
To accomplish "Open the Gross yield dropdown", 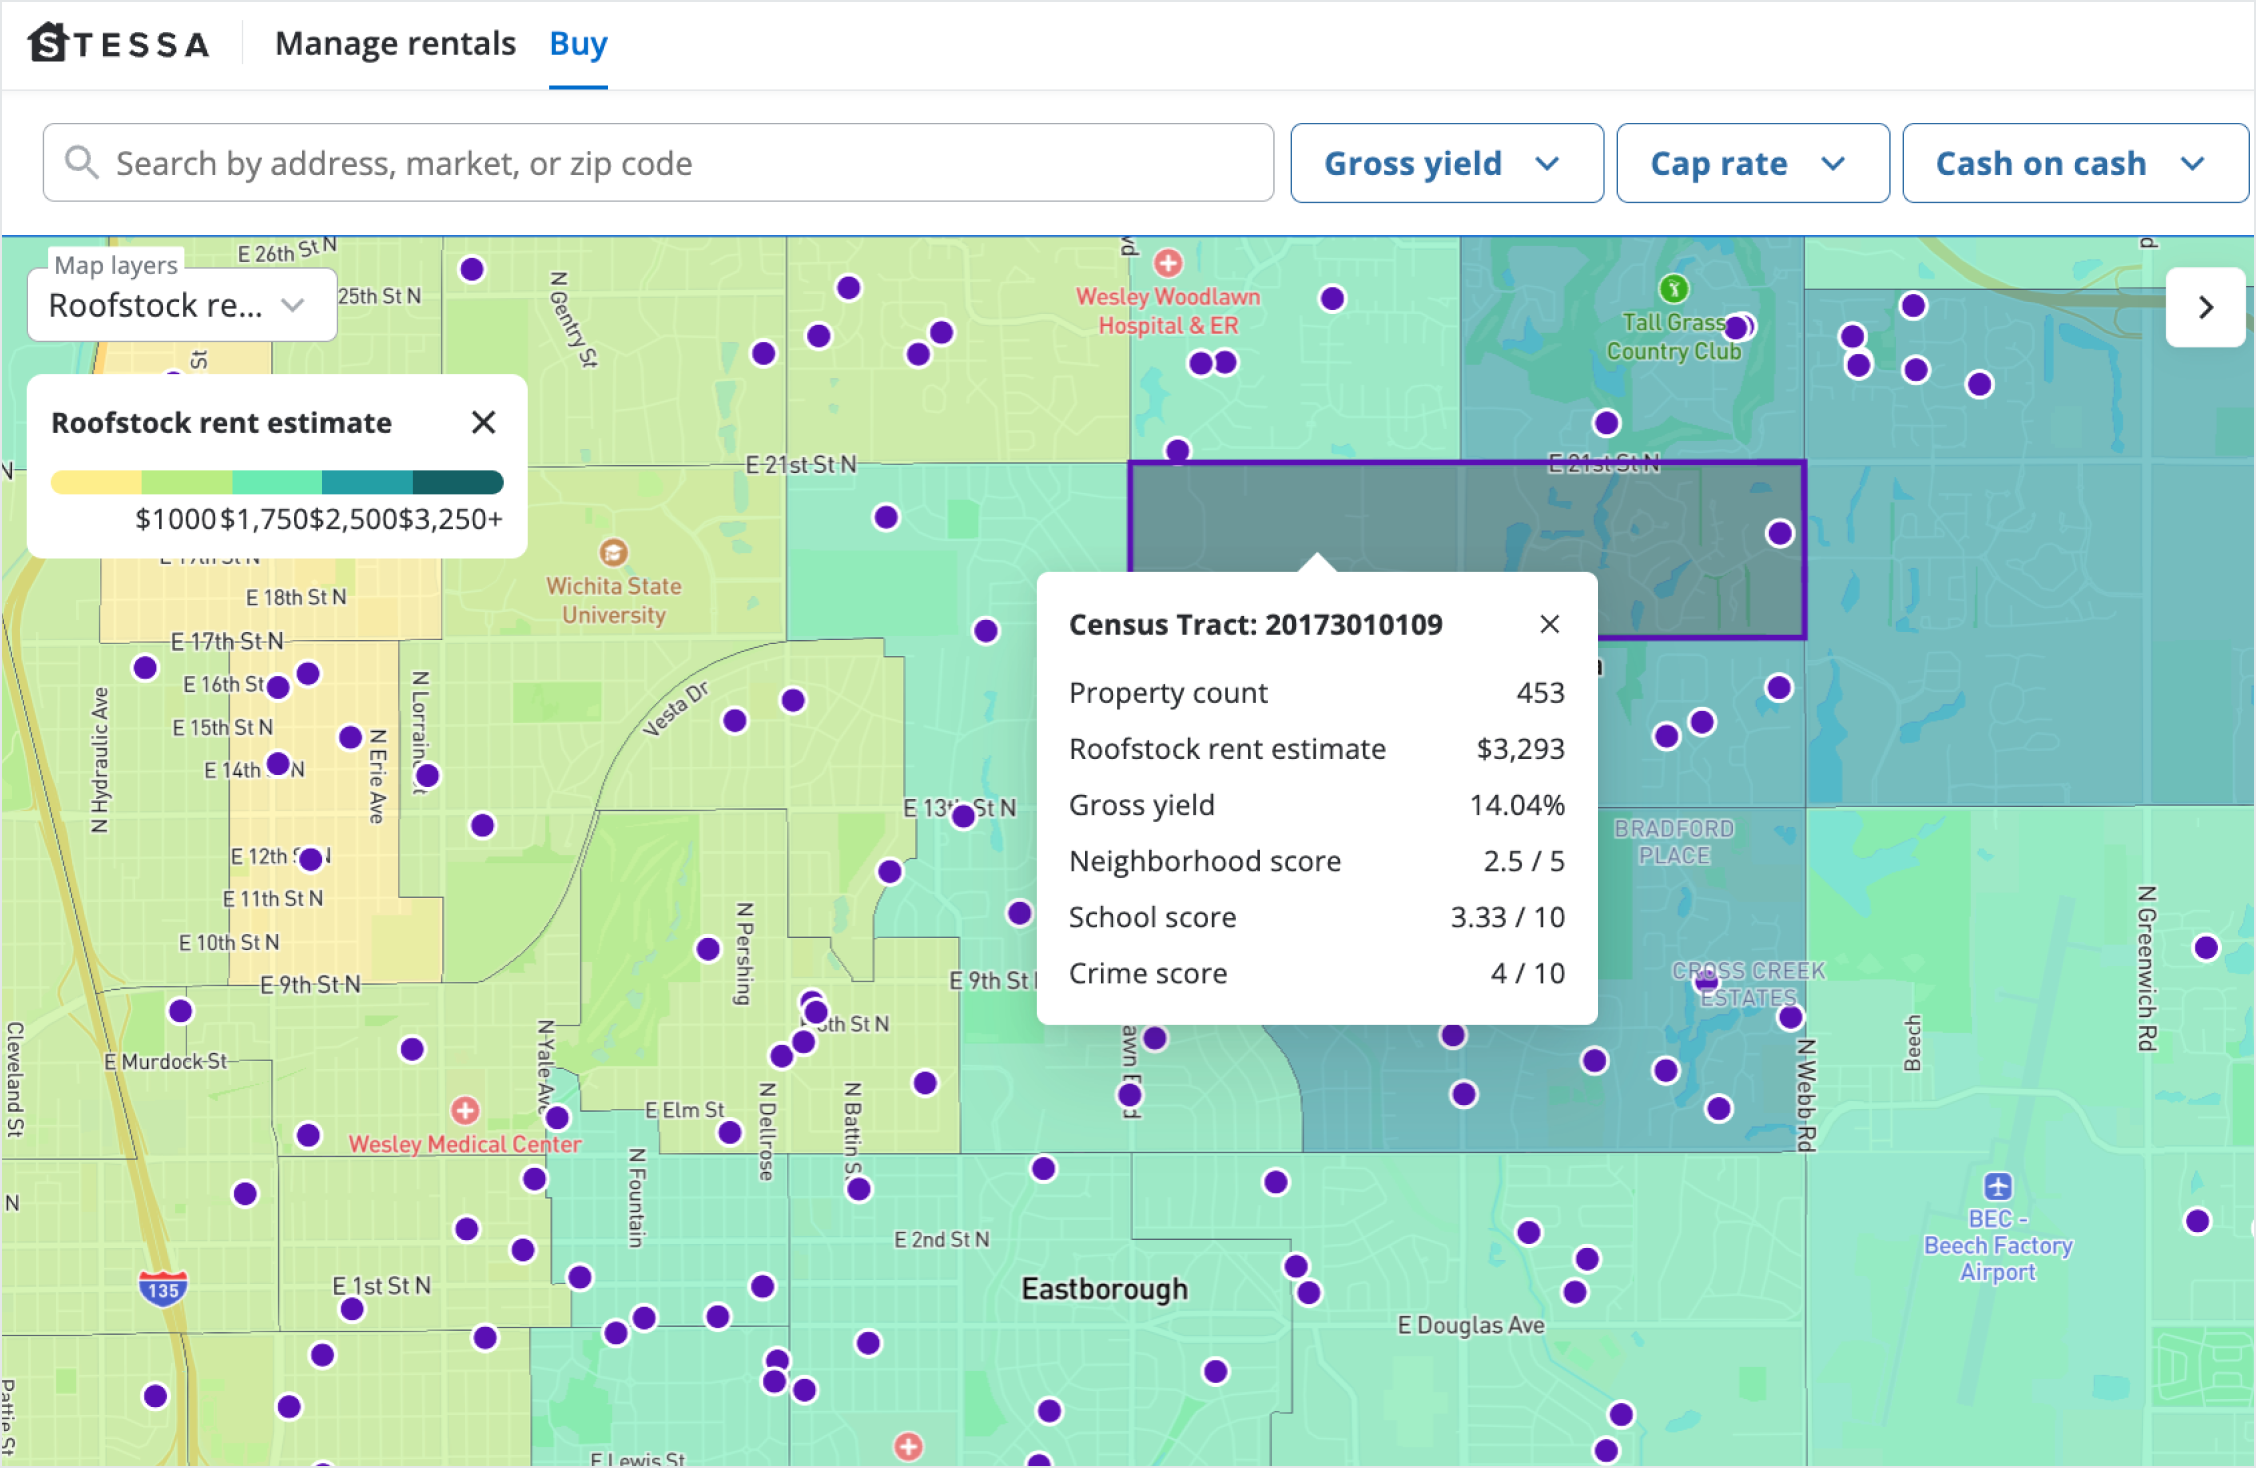I will click(1445, 163).
